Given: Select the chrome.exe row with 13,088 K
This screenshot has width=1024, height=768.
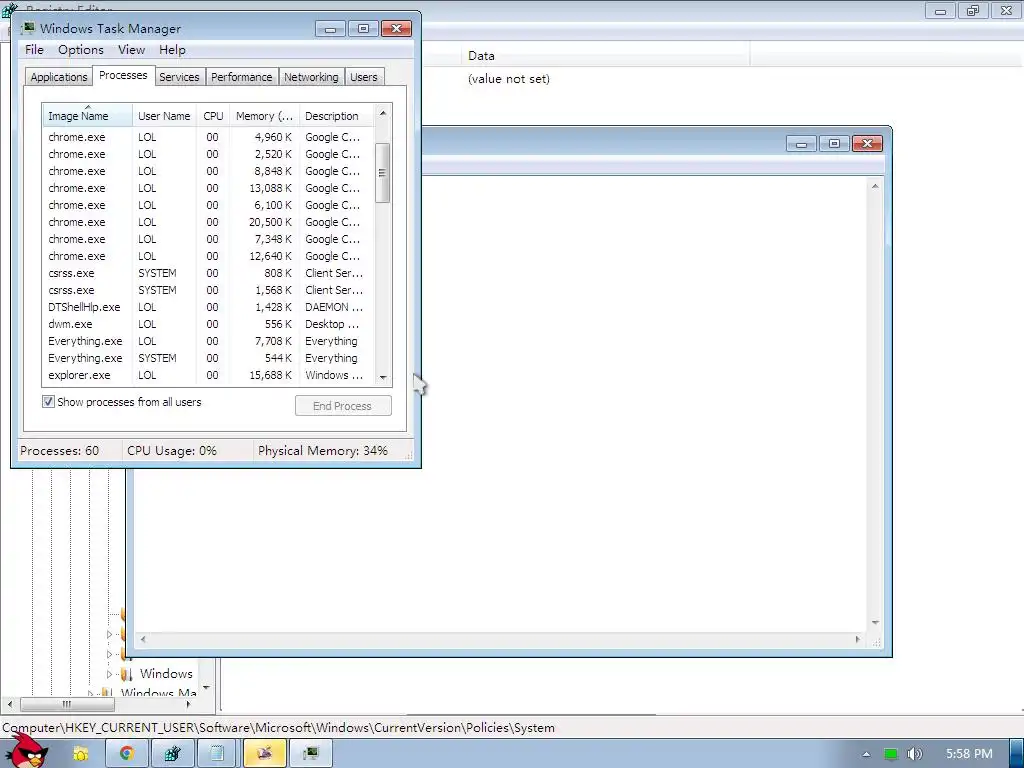Looking at the screenshot, I should [x=208, y=188].
